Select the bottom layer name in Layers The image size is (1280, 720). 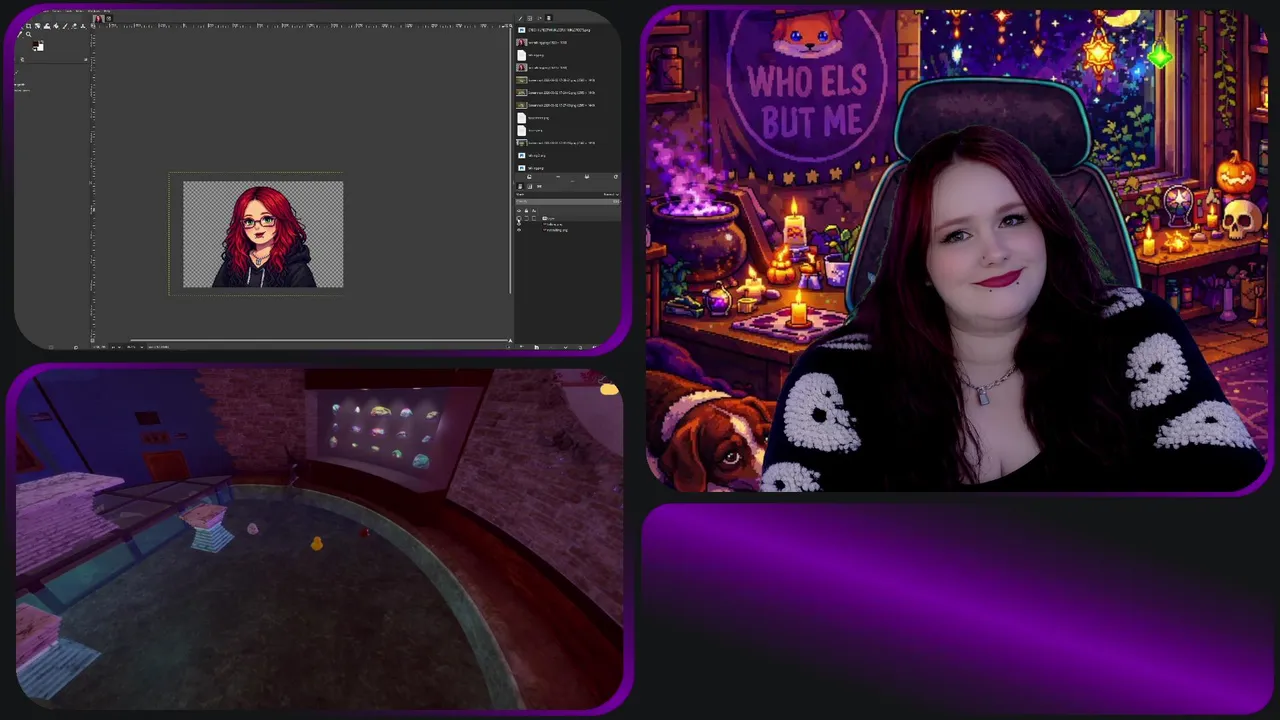pos(556,230)
